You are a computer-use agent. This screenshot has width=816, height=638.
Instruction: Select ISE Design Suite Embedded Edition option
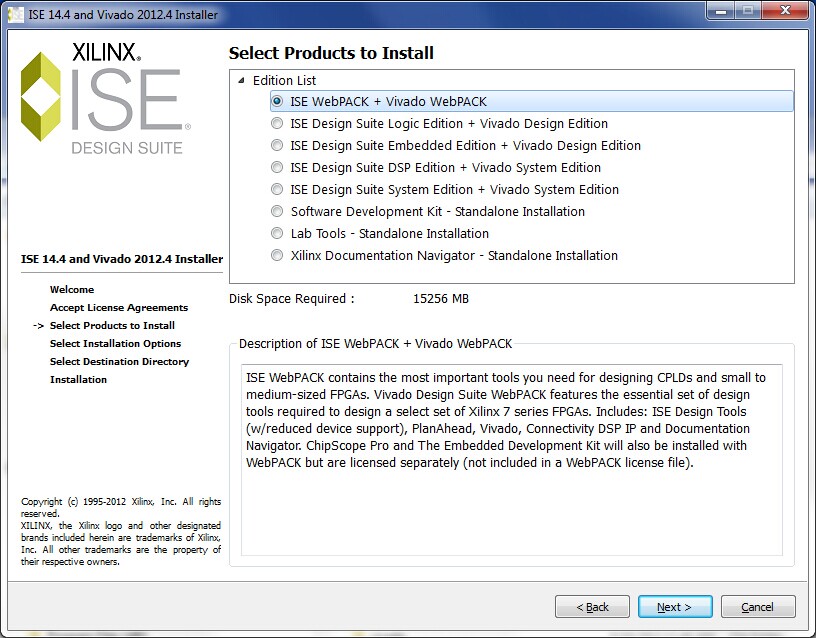pyautogui.click(x=277, y=146)
